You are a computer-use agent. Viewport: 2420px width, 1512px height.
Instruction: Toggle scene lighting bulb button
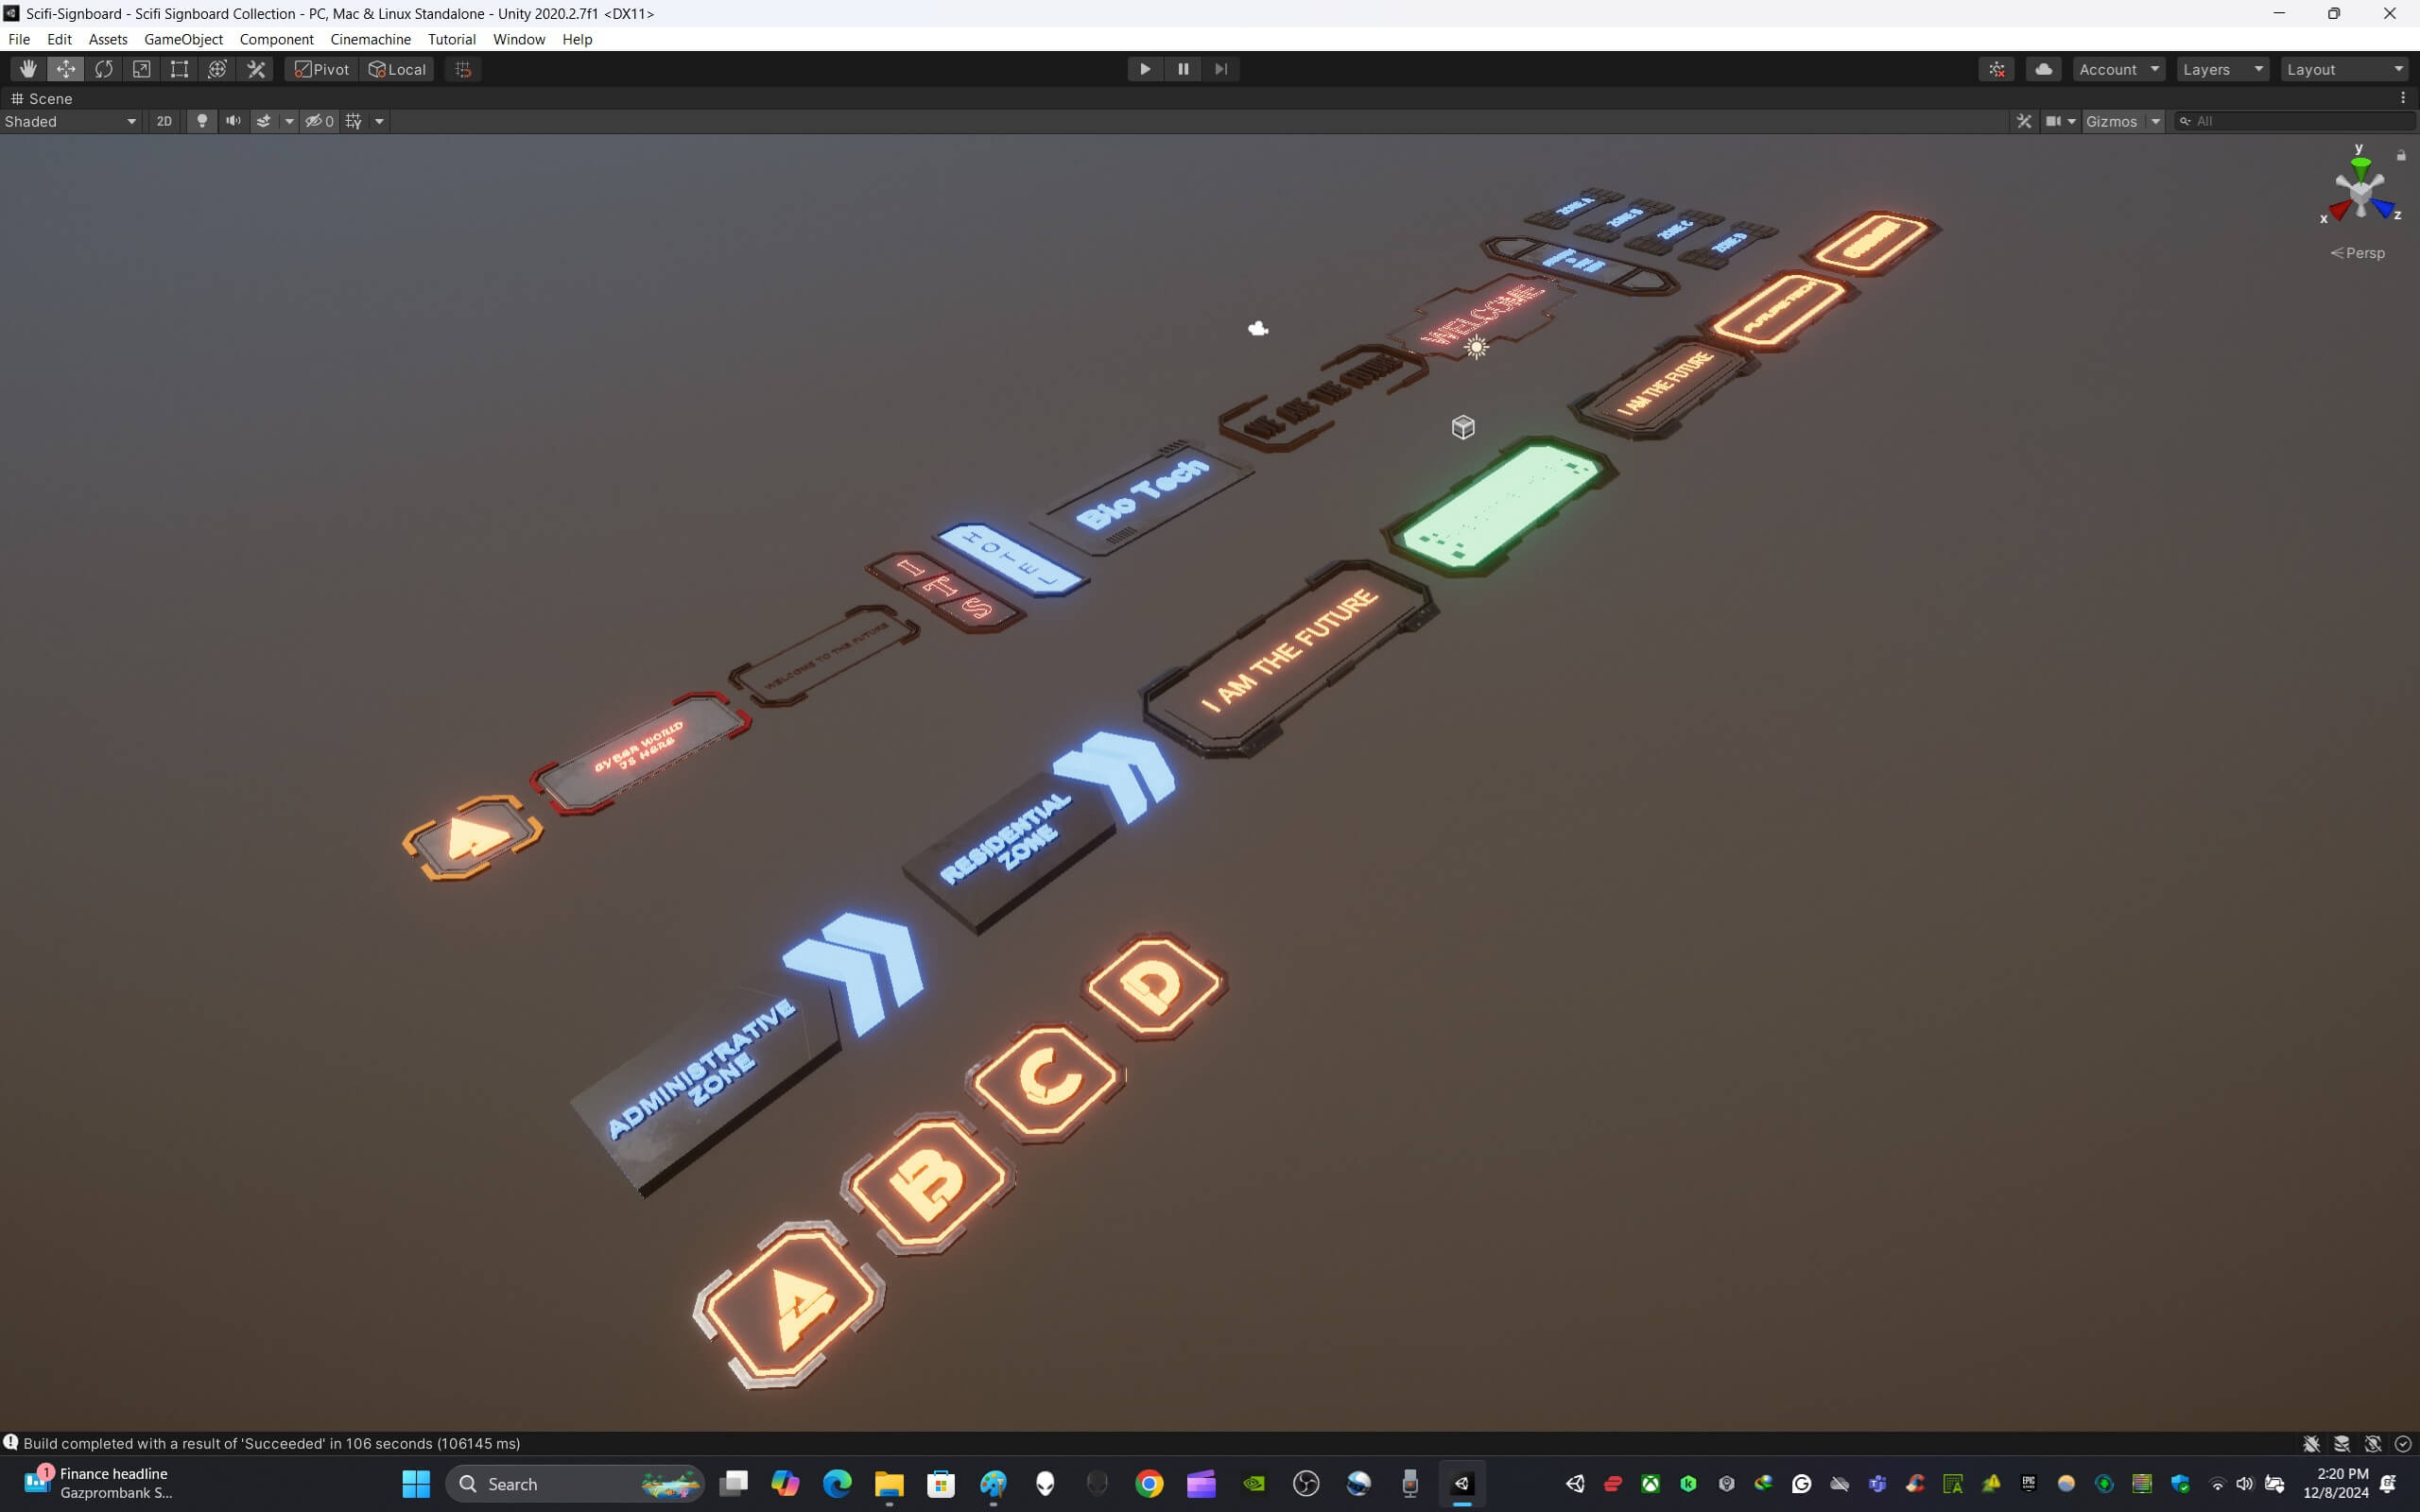coord(202,121)
